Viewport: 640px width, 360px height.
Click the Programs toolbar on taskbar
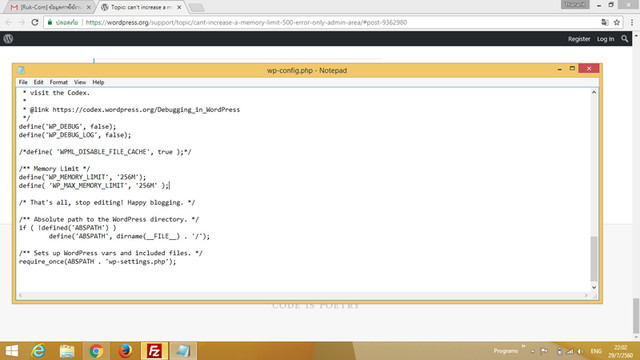pyautogui.click(x=506, y=351)
